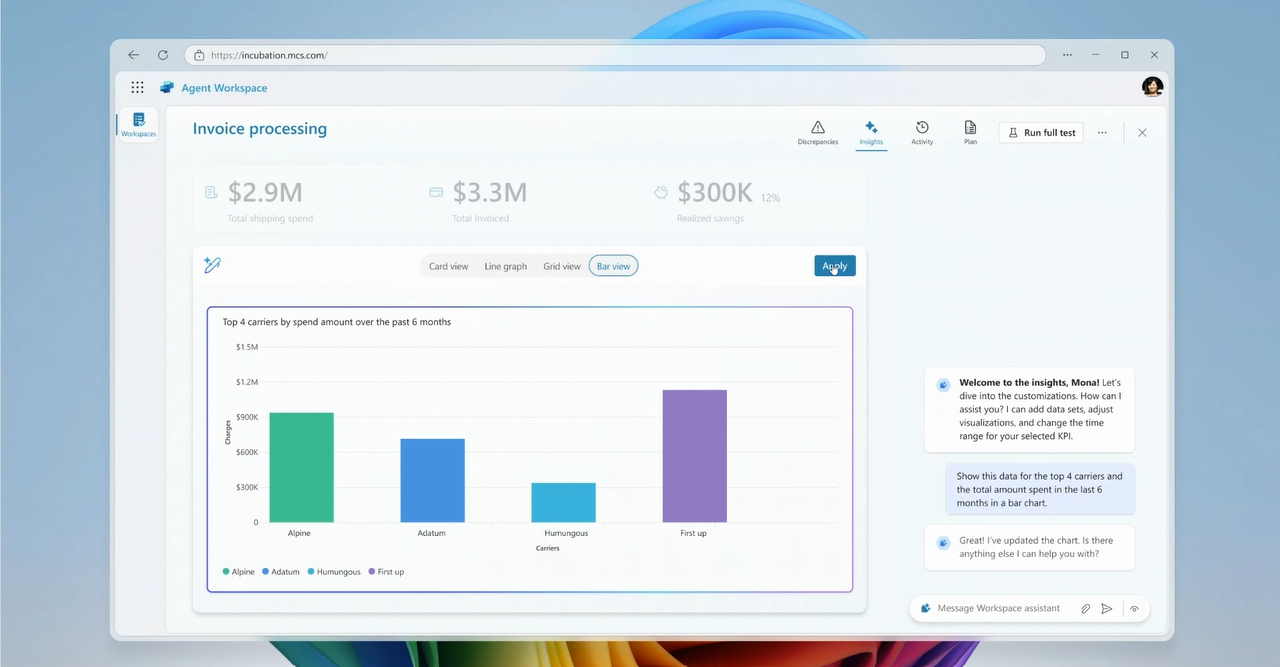1280x667 pixels.
Task: Click the Apply button
Action: pos(835,266)
